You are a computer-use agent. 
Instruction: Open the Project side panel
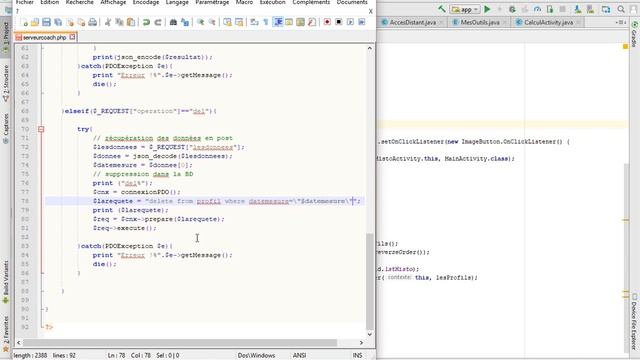click(6, 38)
